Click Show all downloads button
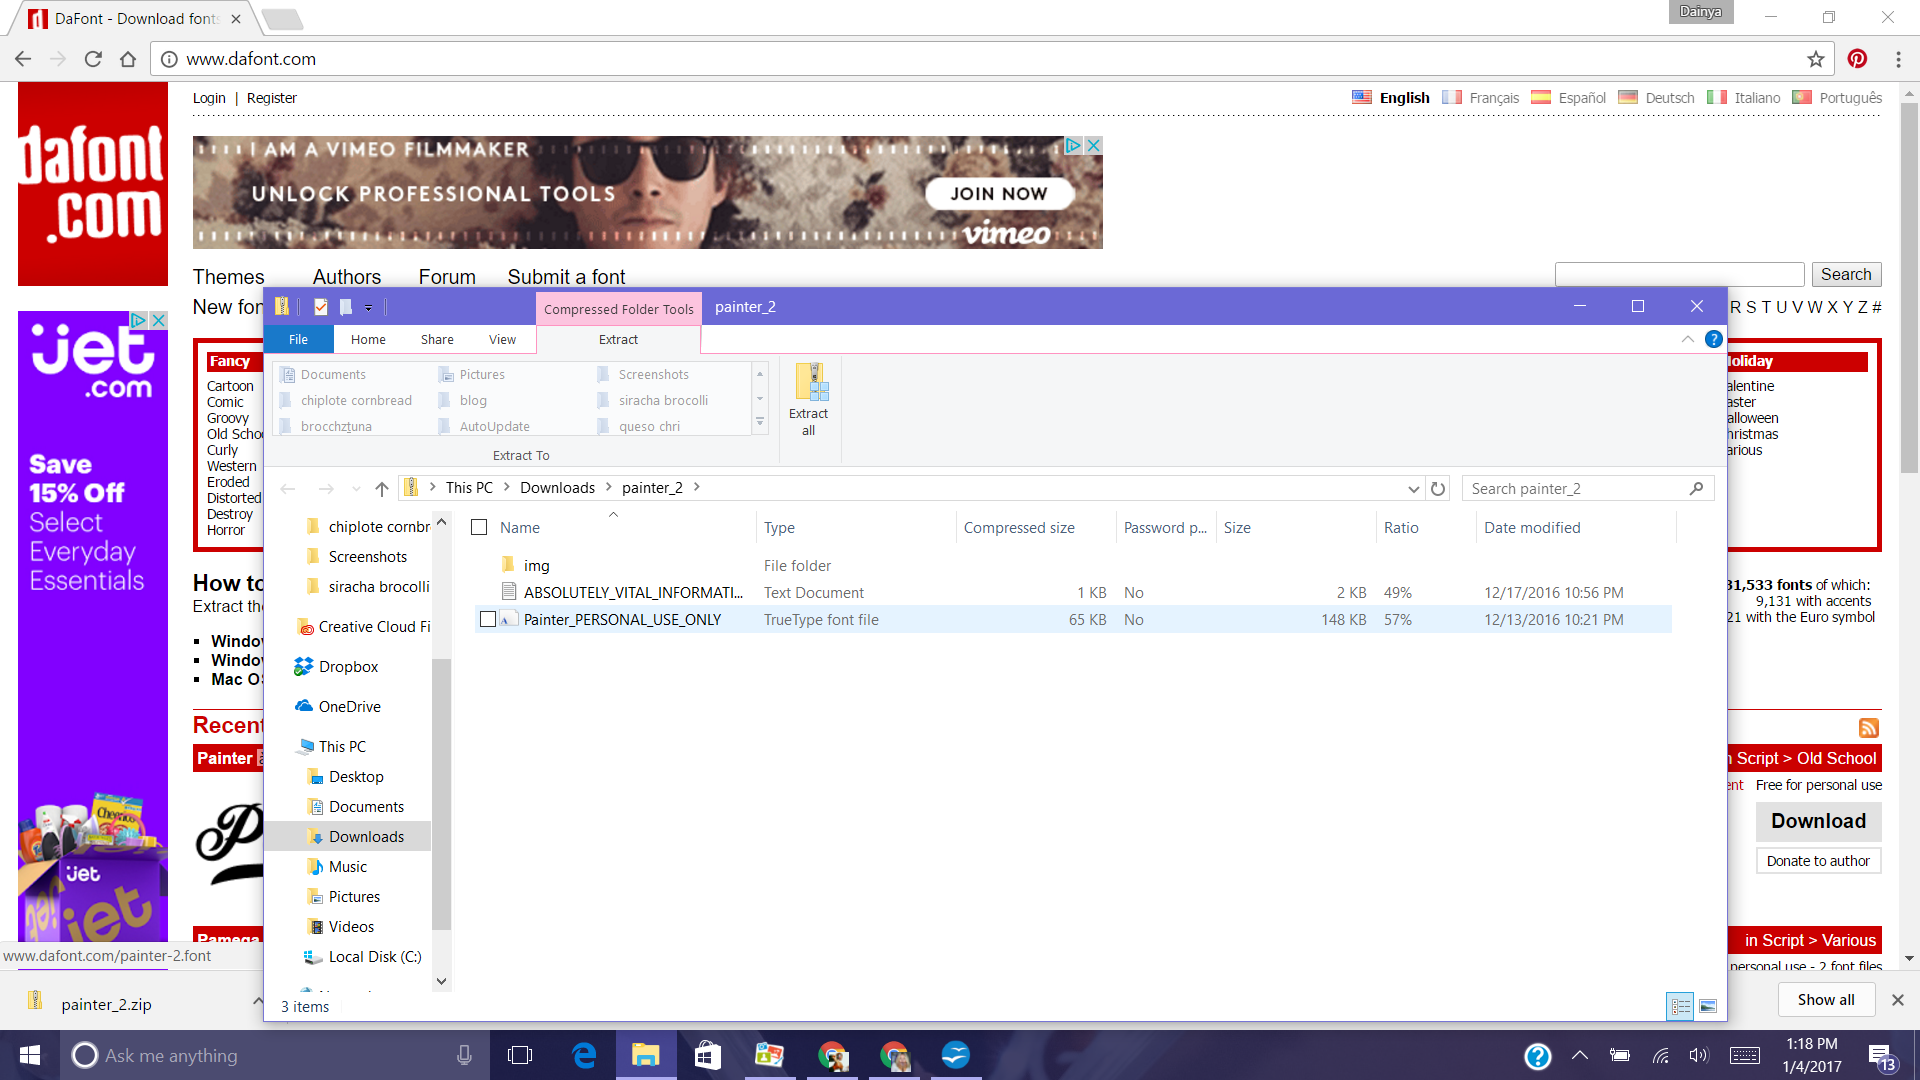Image resolution: width=1920 pixels, height=1080 pixels. click(1825, 1000)
